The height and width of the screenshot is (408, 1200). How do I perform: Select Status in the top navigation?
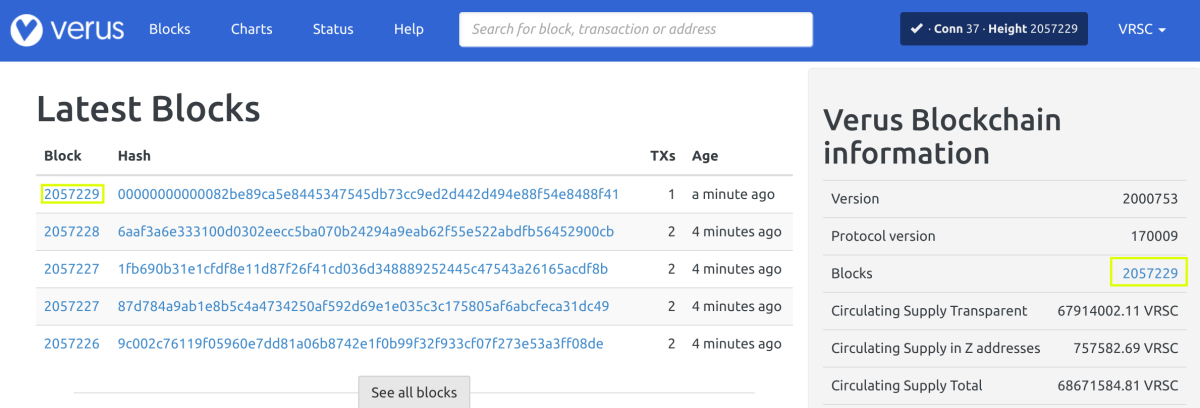point(333,29)
